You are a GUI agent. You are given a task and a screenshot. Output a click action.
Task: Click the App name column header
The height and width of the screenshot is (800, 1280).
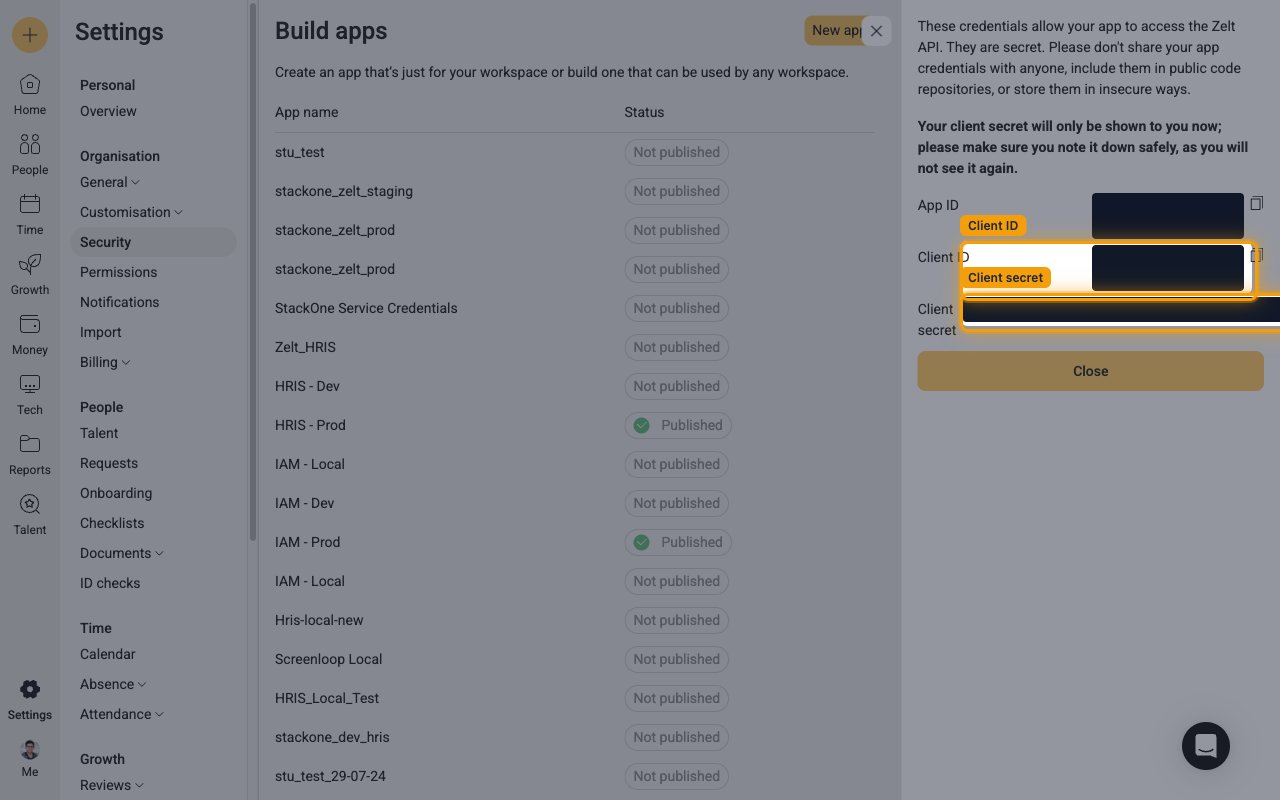coord(306,112)
